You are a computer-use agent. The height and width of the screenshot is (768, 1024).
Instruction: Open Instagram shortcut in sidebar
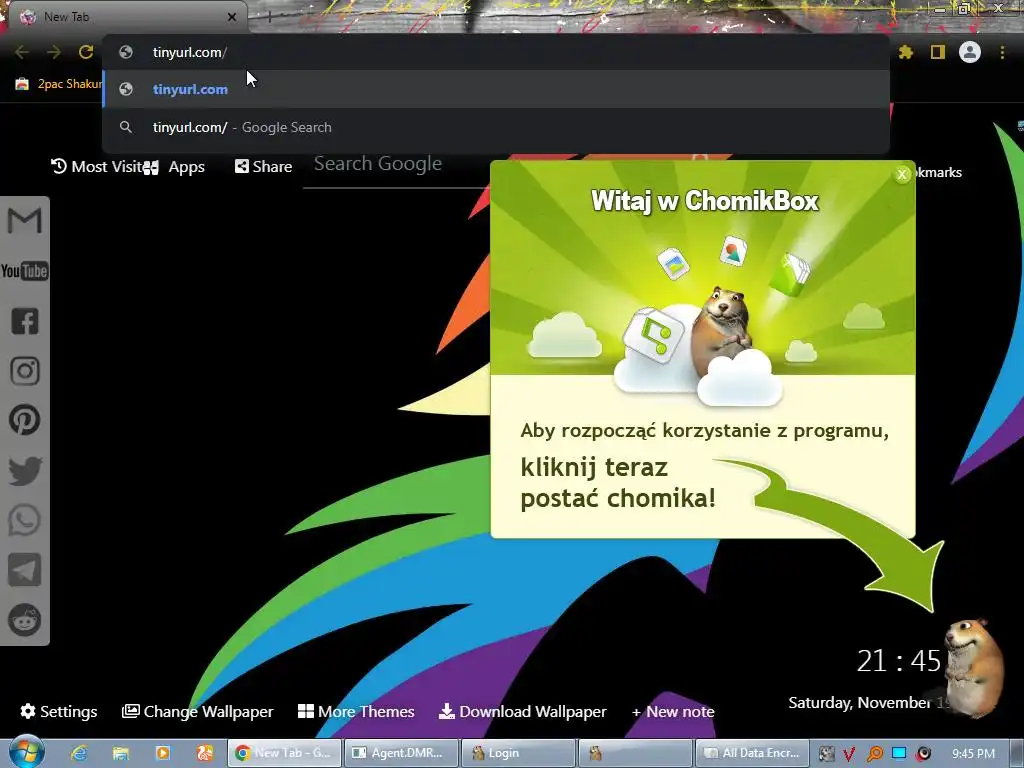point(25,370)
